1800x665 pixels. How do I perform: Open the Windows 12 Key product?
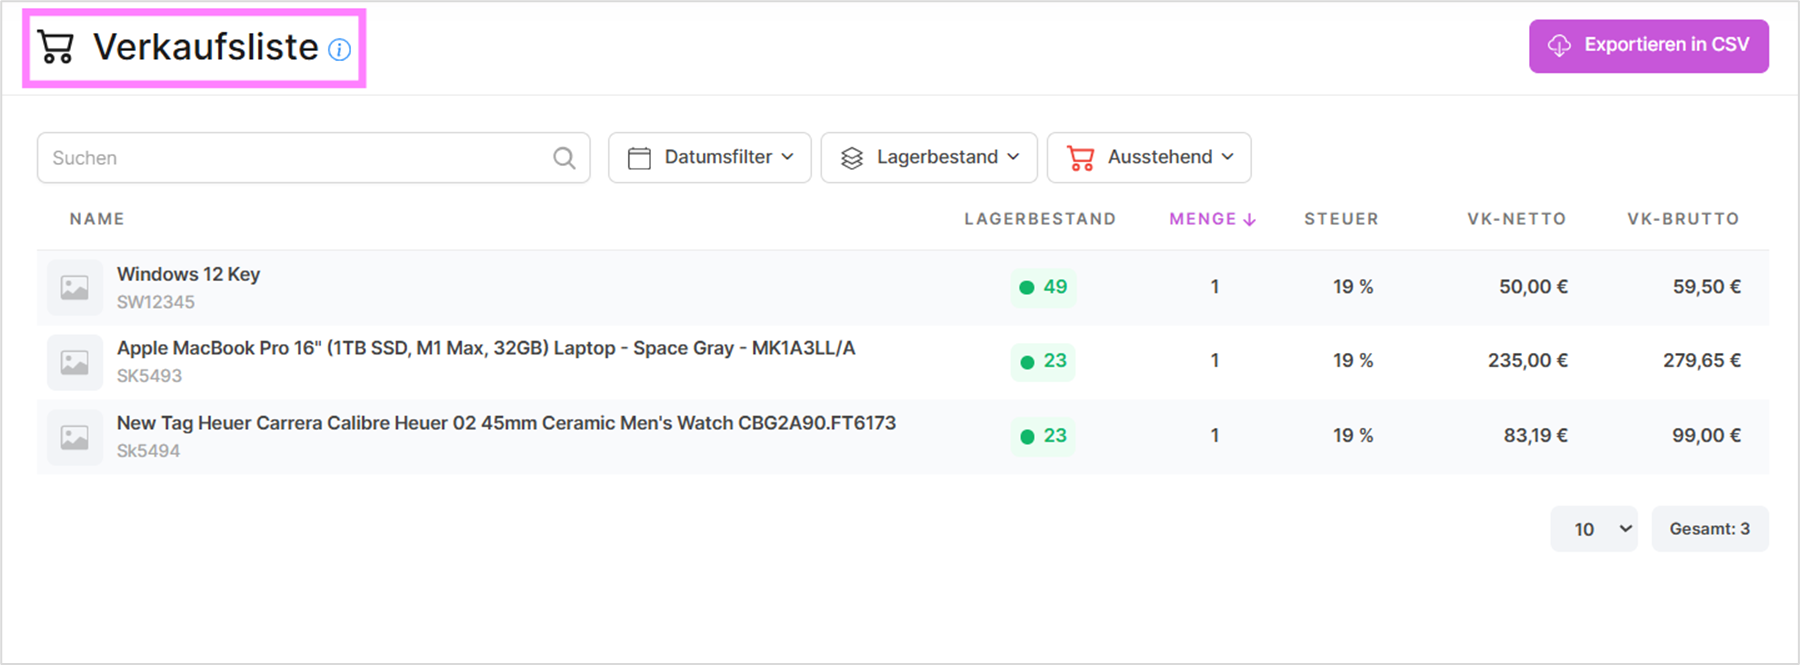188,274
